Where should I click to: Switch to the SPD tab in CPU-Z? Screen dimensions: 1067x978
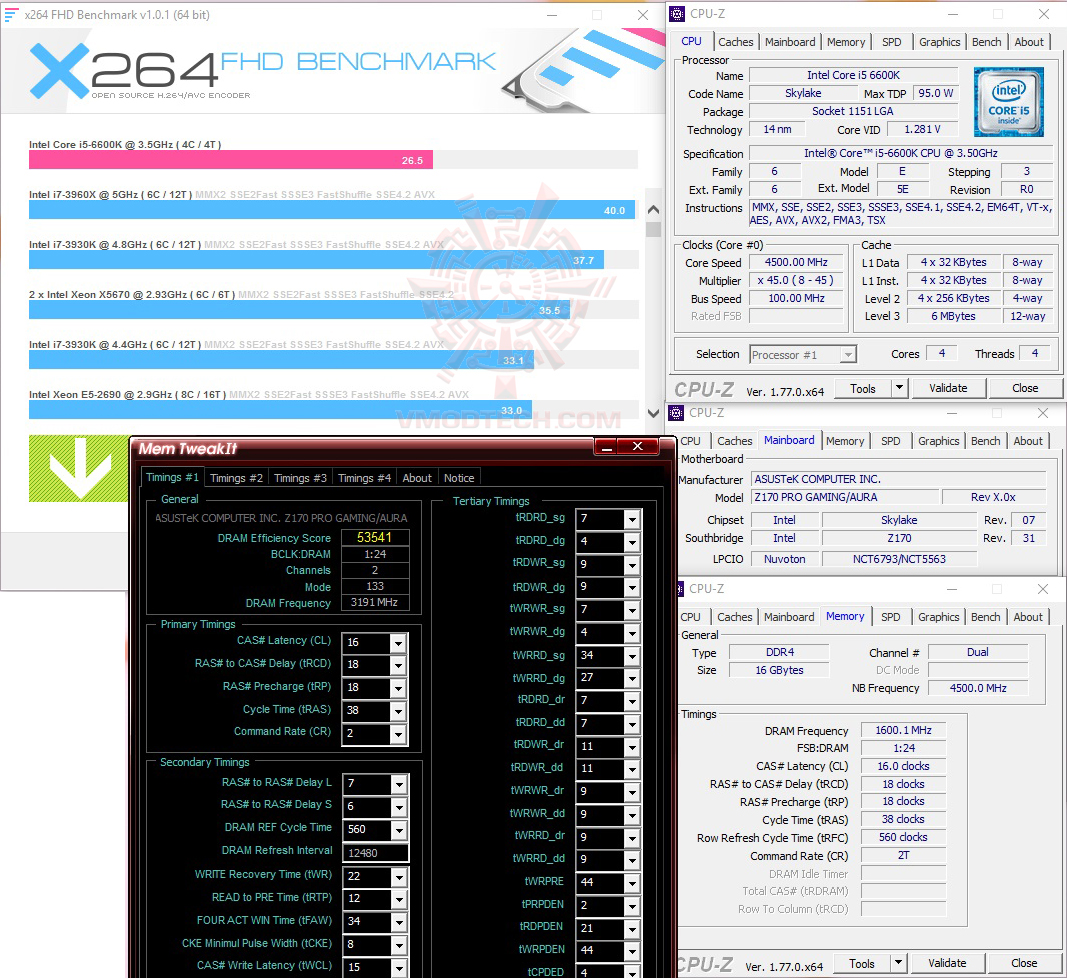(x=890, y=41)
